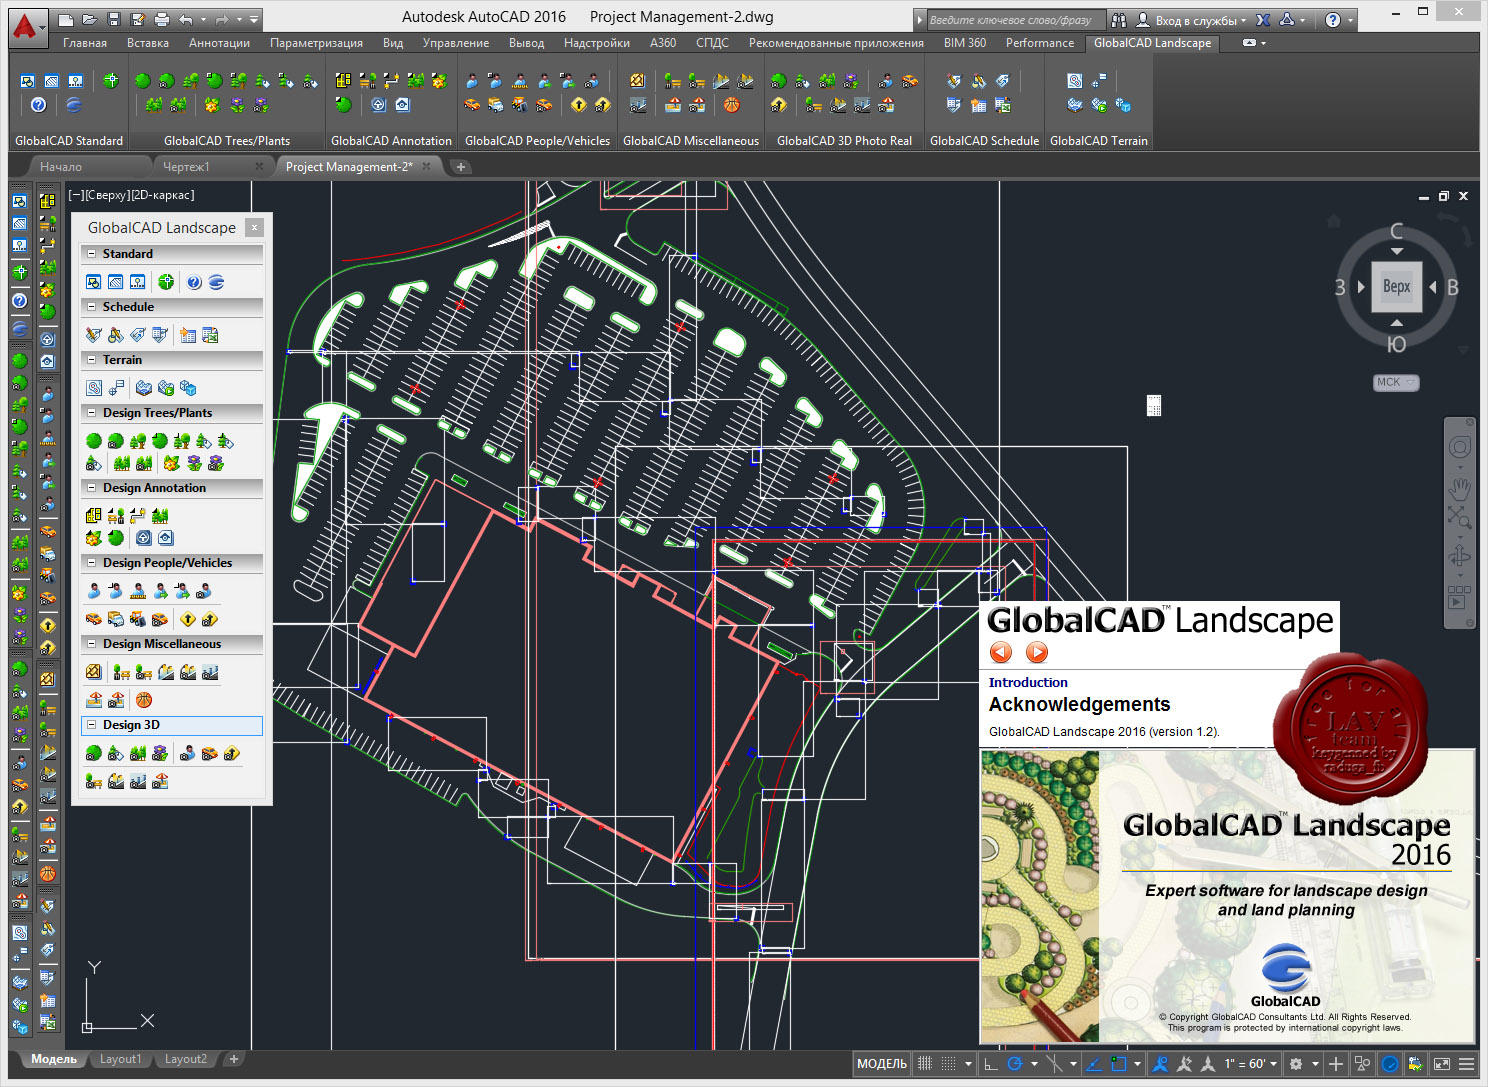Collapse the Design Annotation section
1488x1087 pixels.
pyautogui.click(x=92, y=488)
